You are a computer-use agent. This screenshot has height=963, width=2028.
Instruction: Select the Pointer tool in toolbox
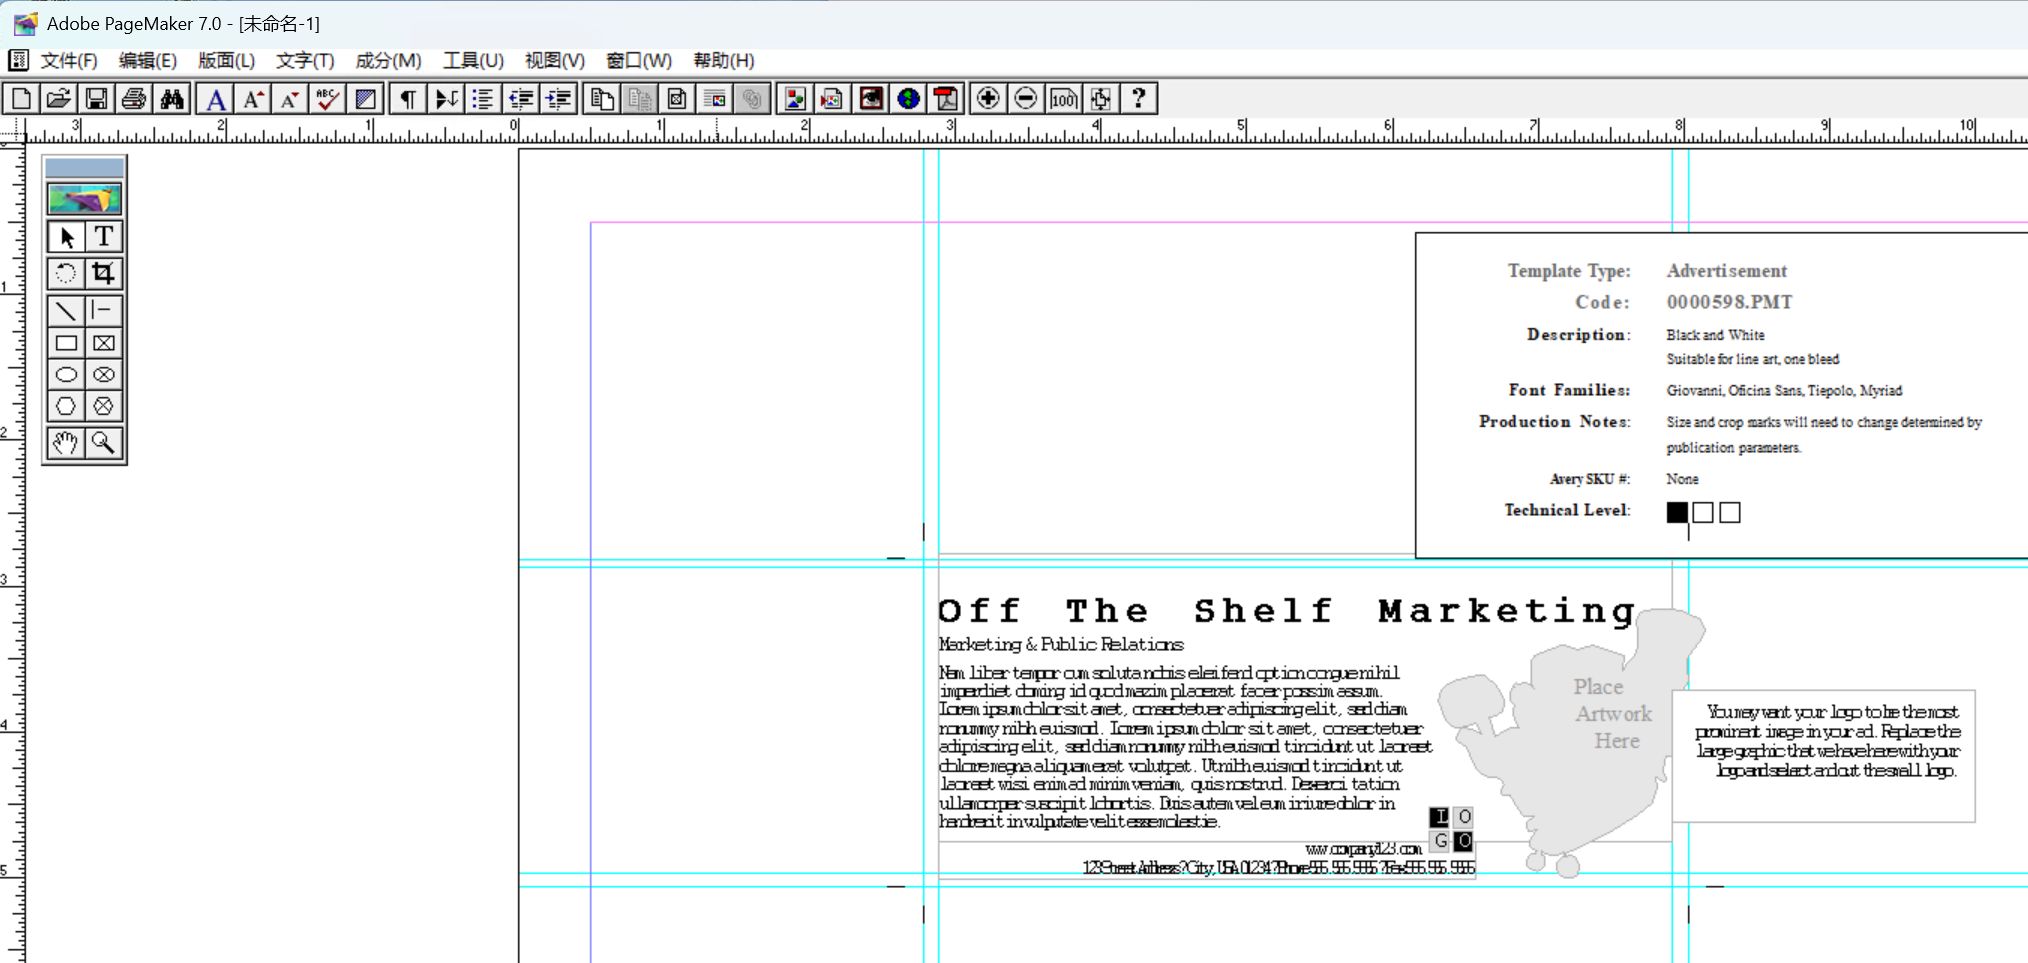(66, 237)
